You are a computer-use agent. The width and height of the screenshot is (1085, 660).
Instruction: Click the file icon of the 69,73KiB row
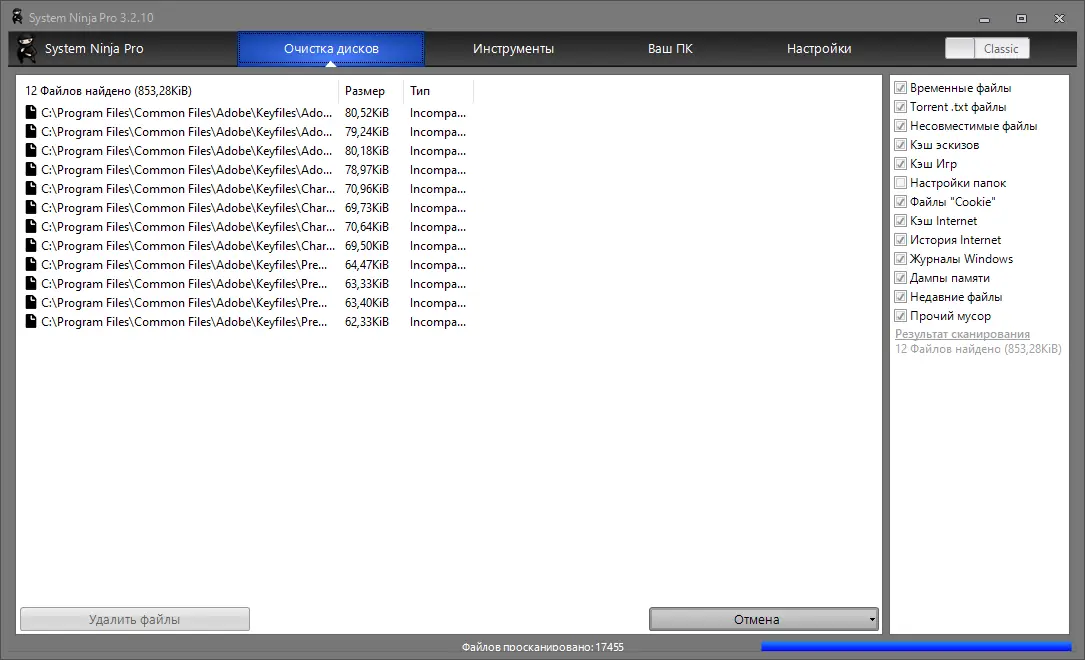tap(30, 208)
